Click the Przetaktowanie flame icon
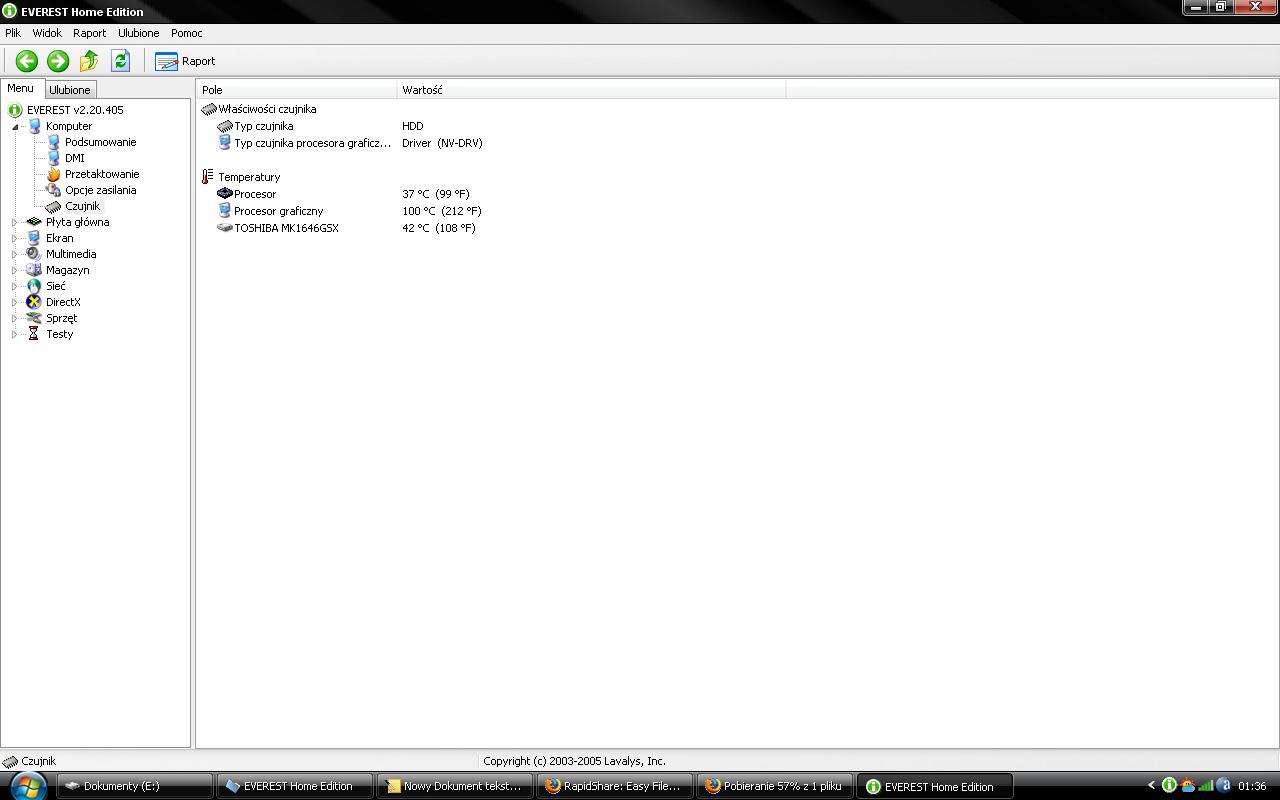This screenshot has width=1280, height=800. 53,174
